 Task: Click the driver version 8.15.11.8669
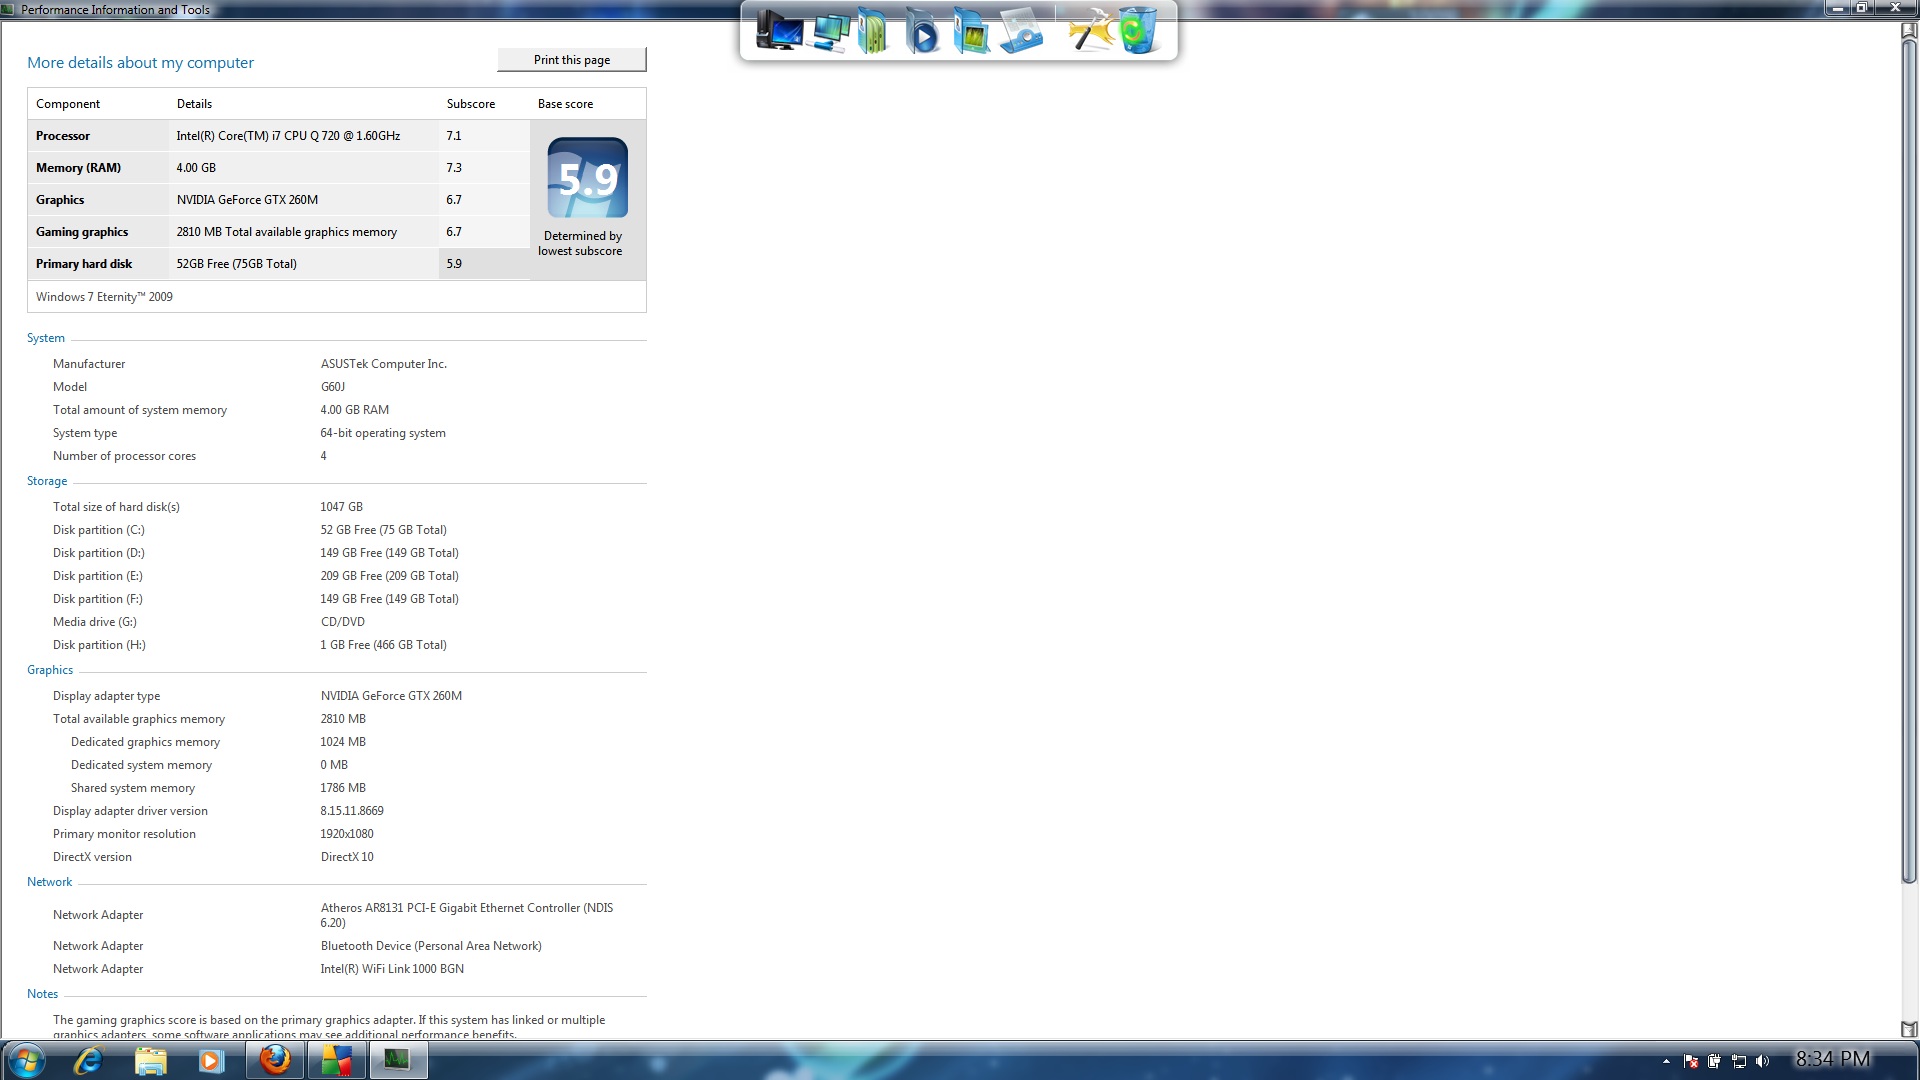pos(352,811)
